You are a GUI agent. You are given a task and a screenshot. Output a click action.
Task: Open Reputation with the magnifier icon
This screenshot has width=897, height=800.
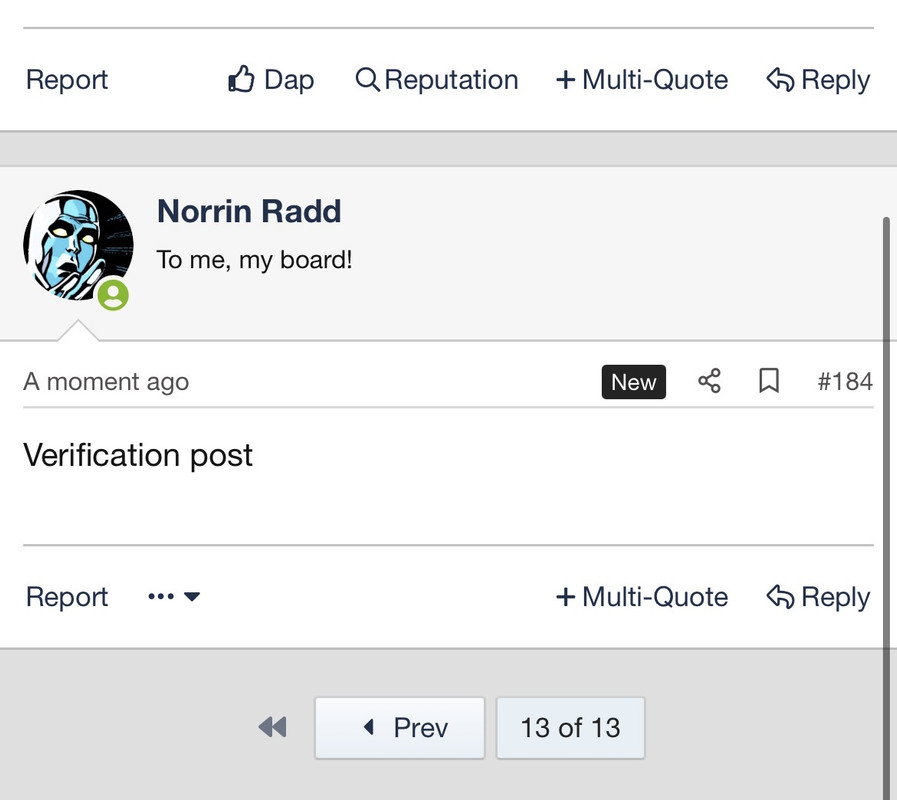click(437, 80)
